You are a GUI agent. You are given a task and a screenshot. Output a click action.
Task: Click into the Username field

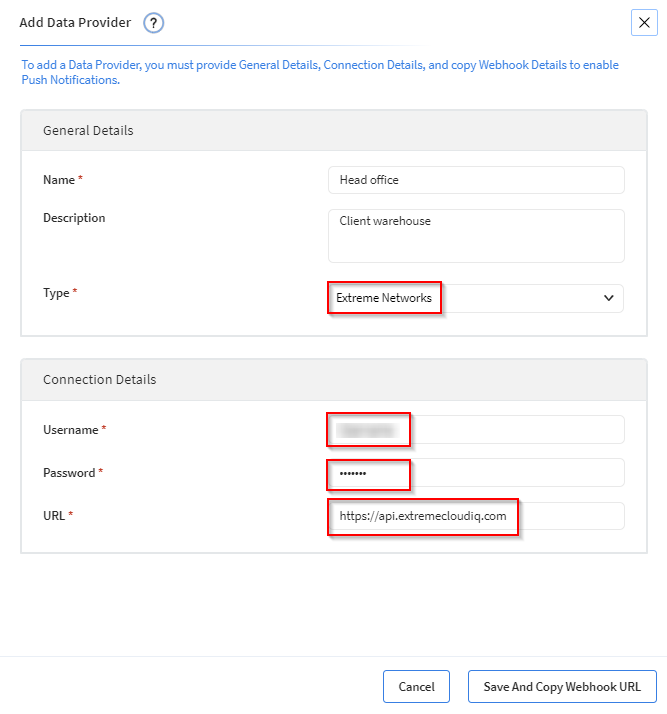click(x=476, y=429)
